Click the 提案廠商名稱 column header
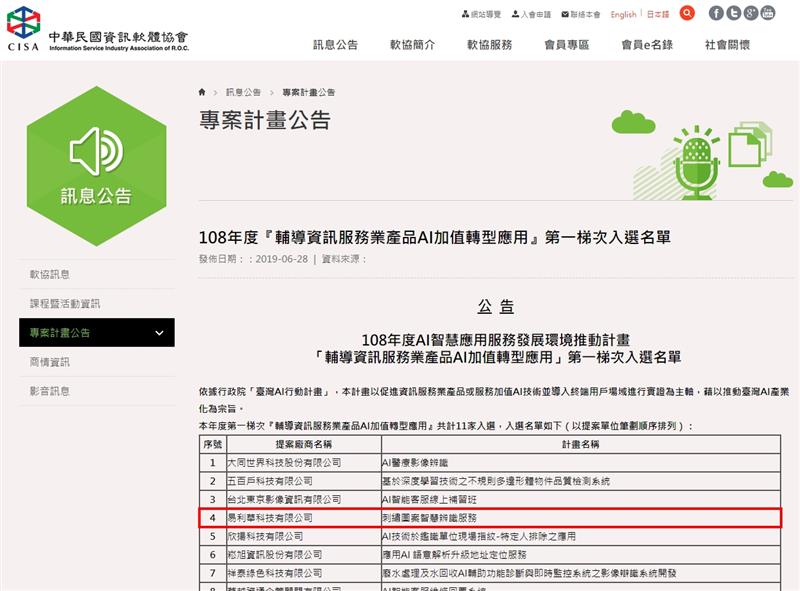This screenshot has width=800, height=591. tap(304, 445)
